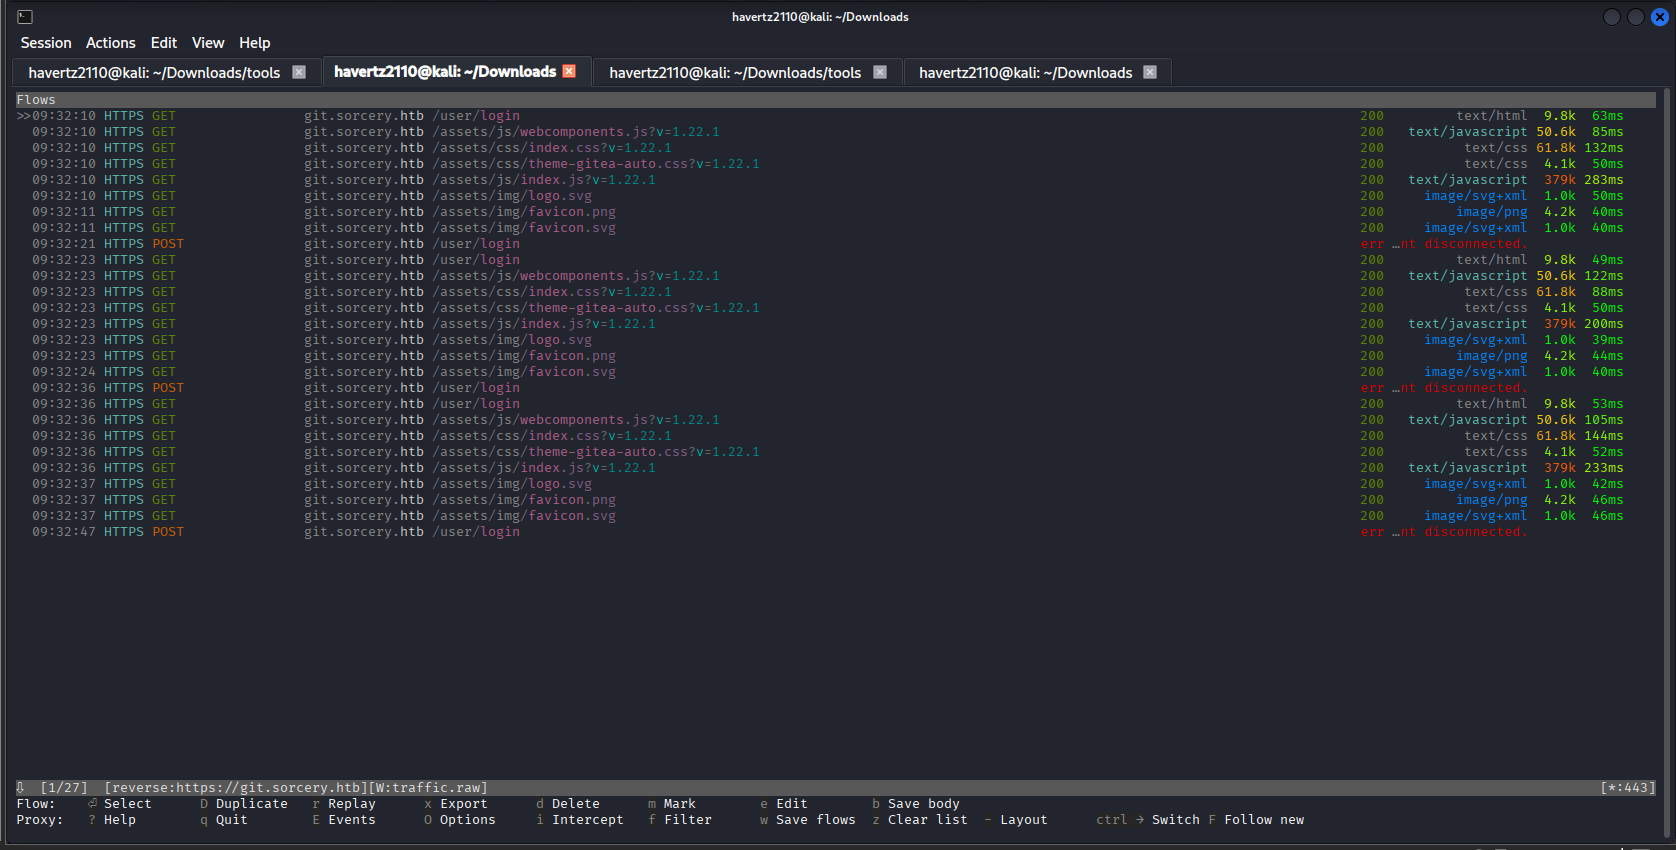Viewport: 1676px width, 850px height.
Task: Close the last ~/Downloads tab
Action: pyautogui.click(x=1150, y=72)
